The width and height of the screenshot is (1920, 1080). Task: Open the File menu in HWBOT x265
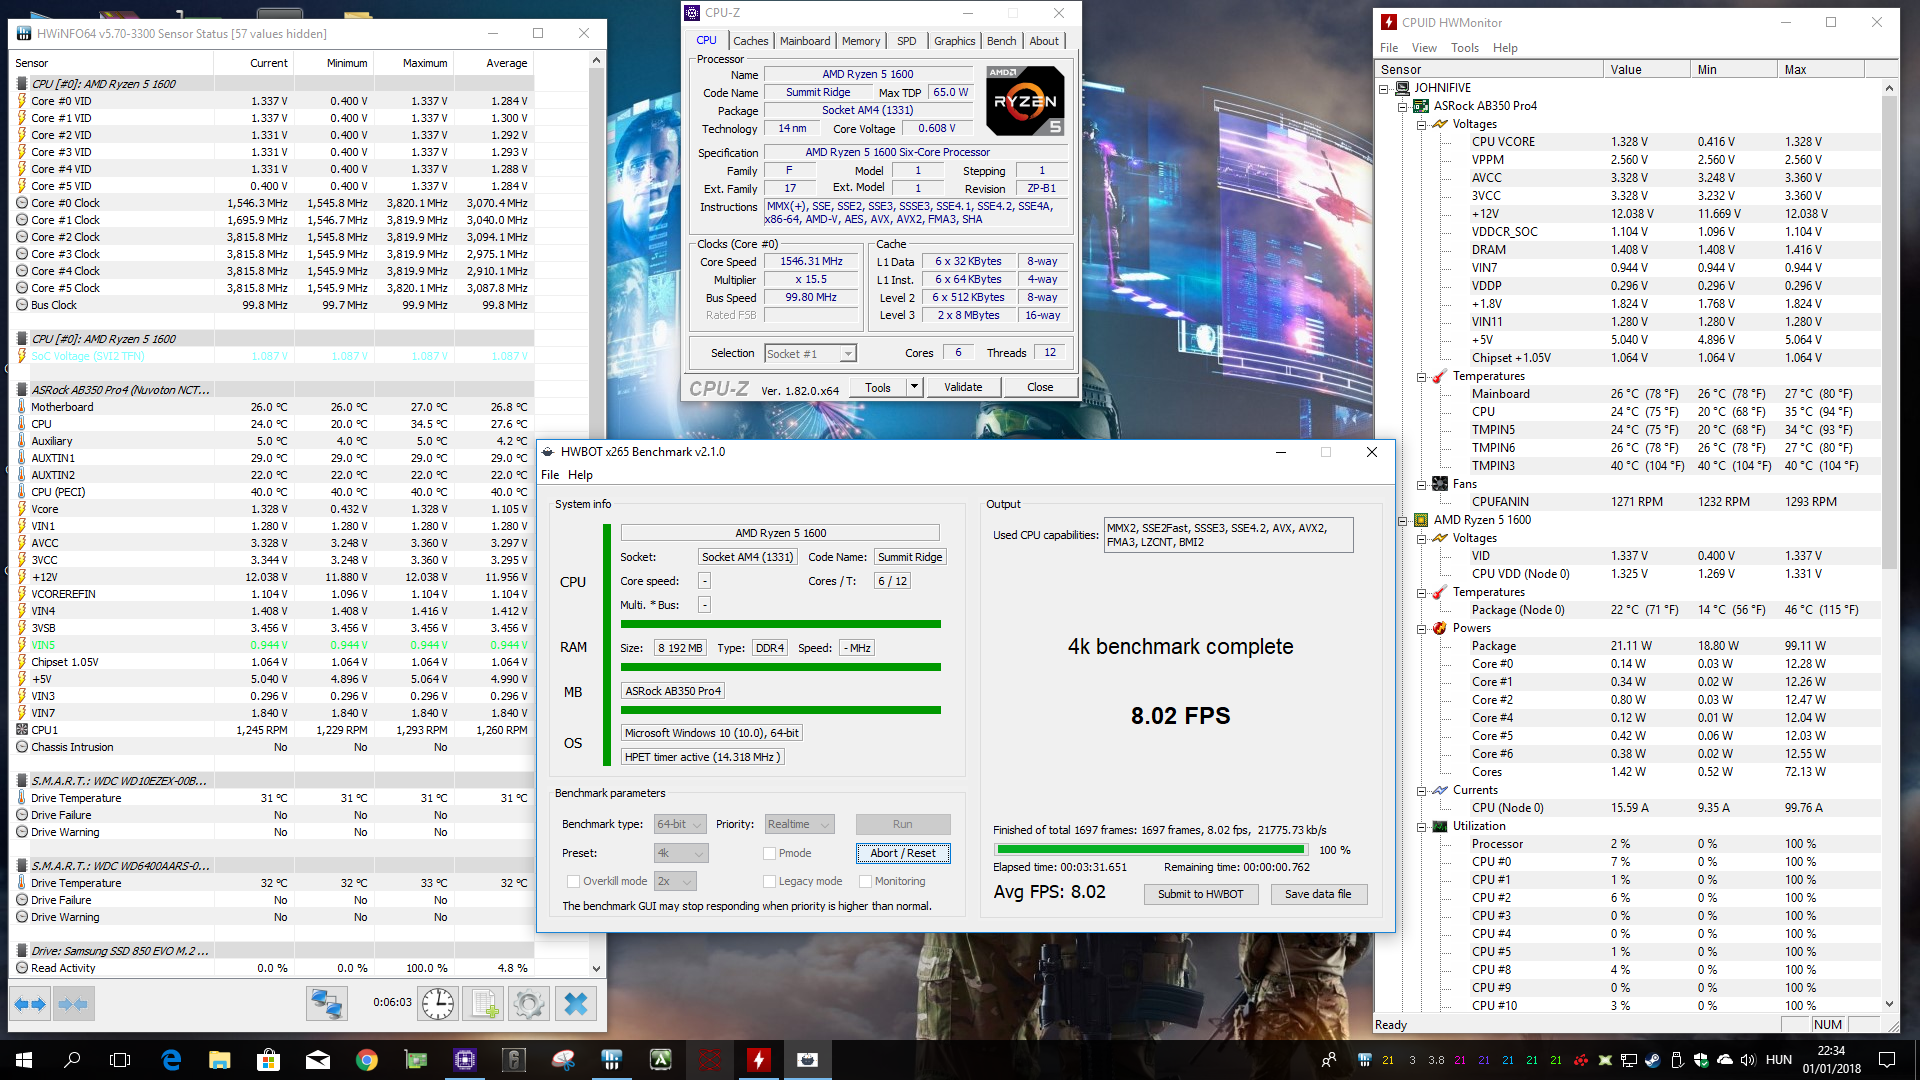pyautogui.click(x=550, y=475)
